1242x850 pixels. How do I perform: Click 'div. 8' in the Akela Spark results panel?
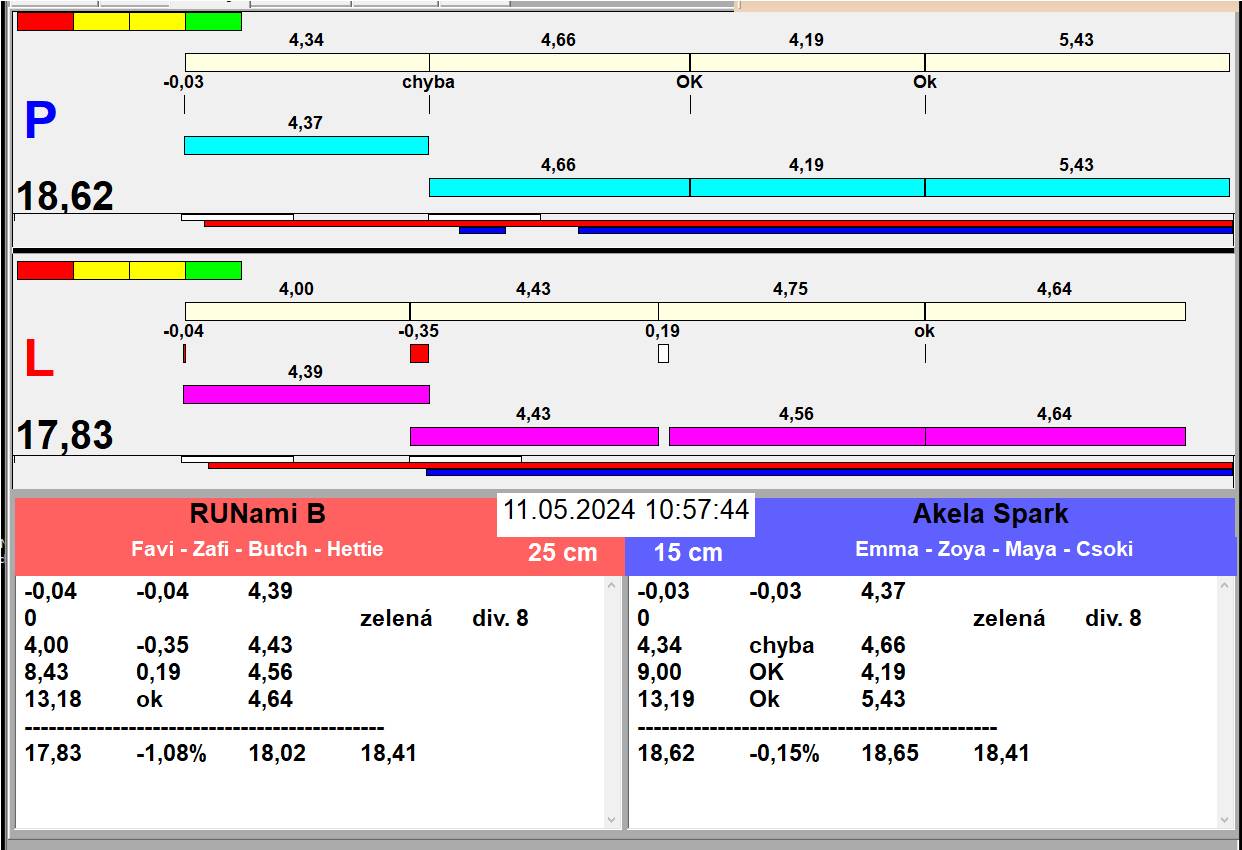click(1113, 618)
